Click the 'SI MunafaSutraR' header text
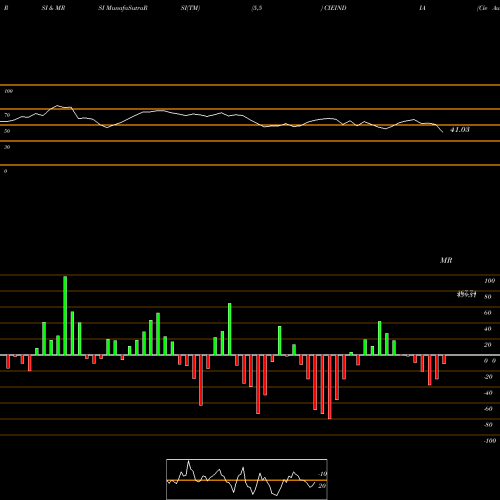Viewport: 500px width, 500px height. coord(123,8)
